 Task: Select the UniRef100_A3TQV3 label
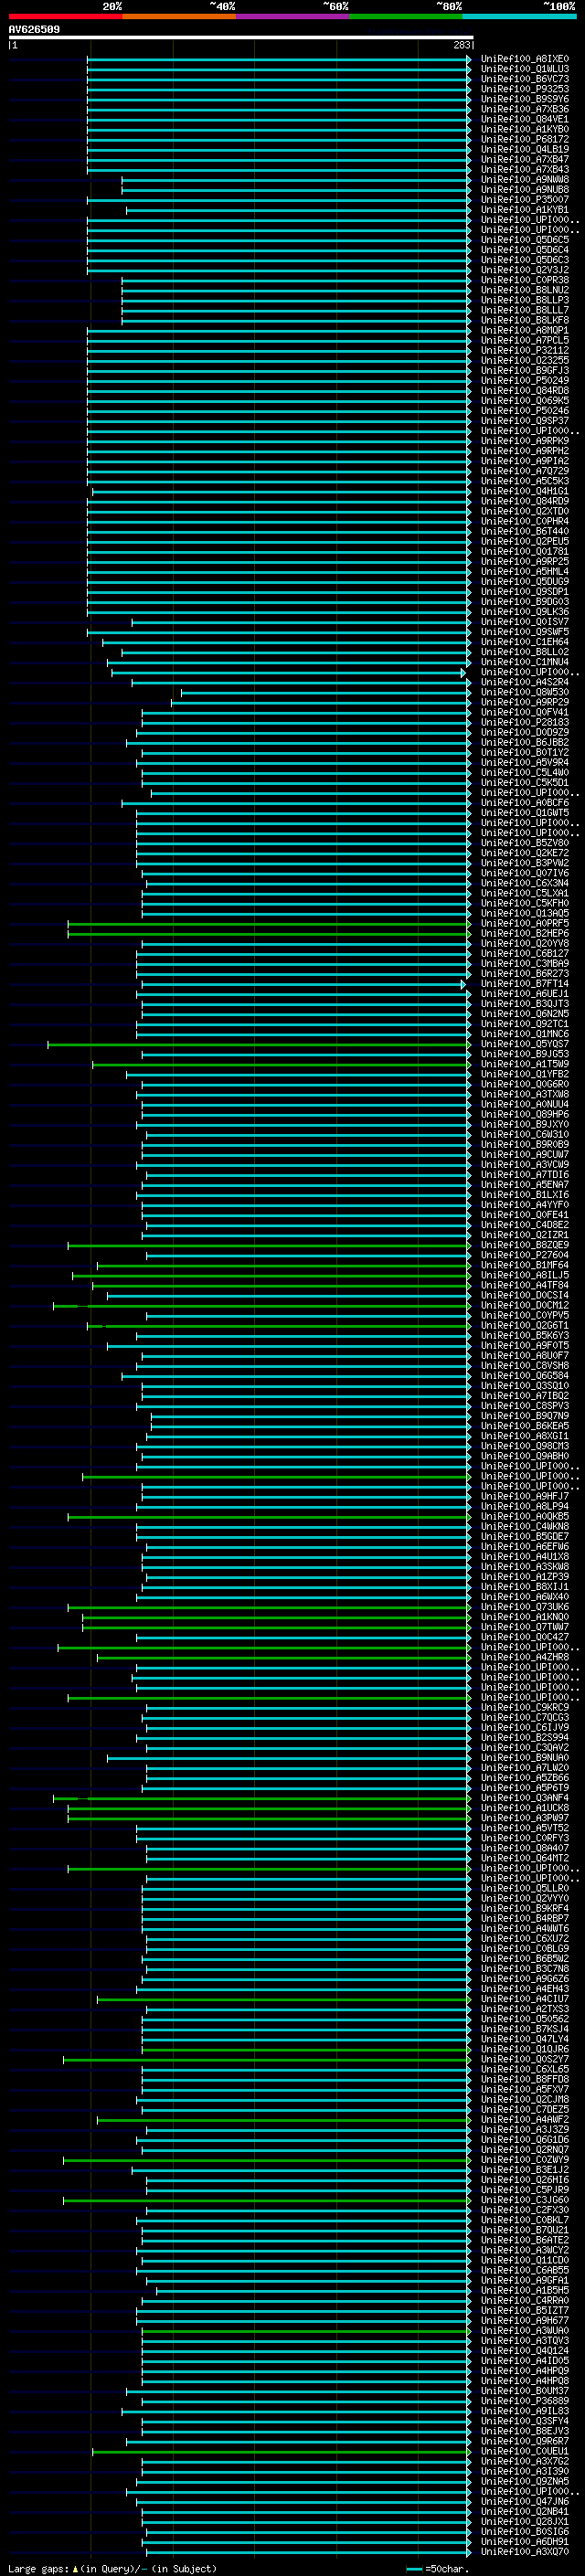pos(525,2340)
